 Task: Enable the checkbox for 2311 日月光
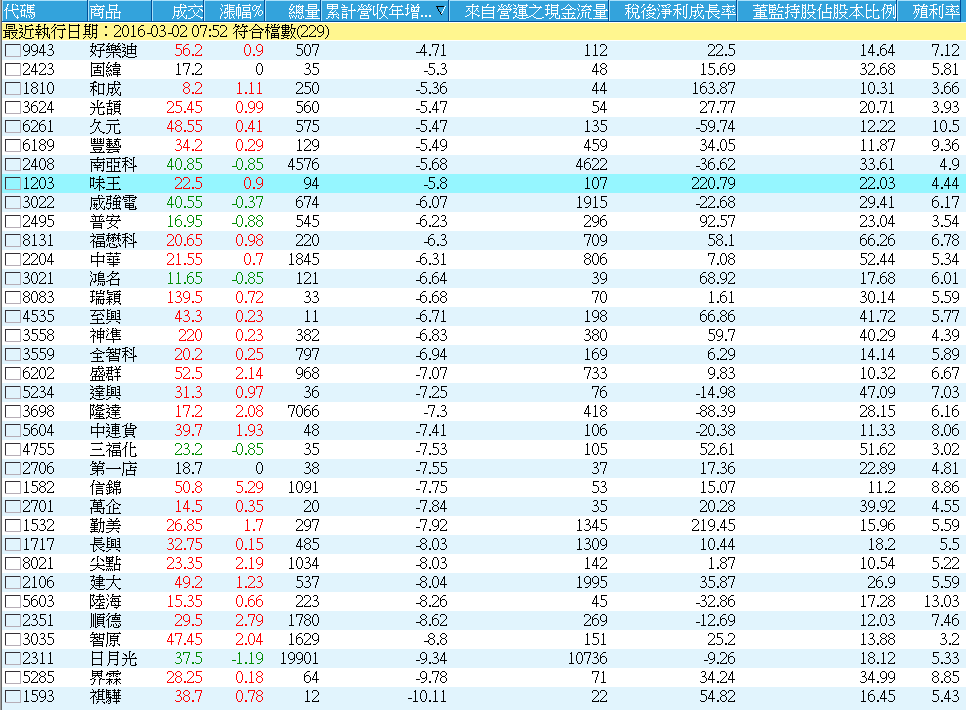(x=12, y=659)
